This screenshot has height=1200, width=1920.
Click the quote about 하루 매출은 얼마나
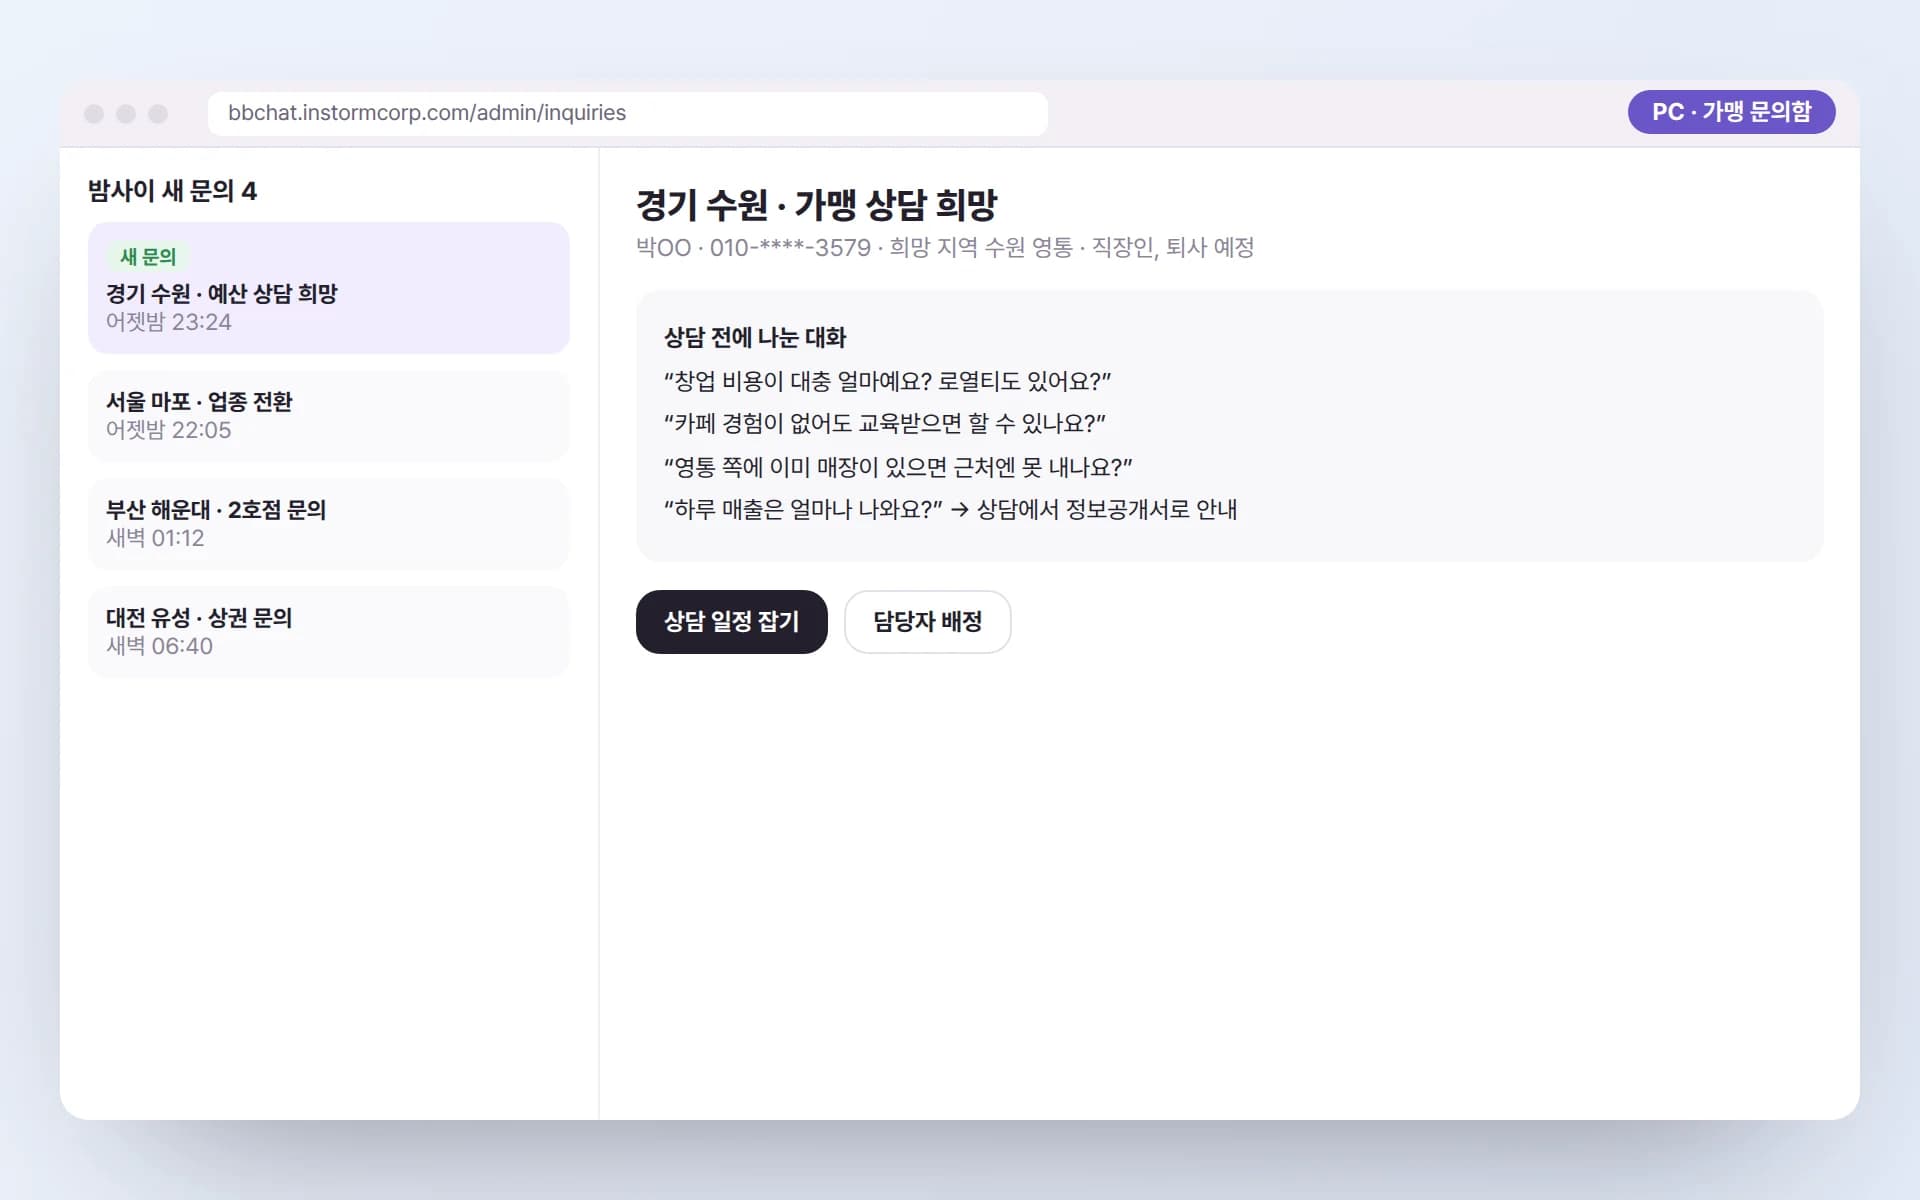(950, 510)
